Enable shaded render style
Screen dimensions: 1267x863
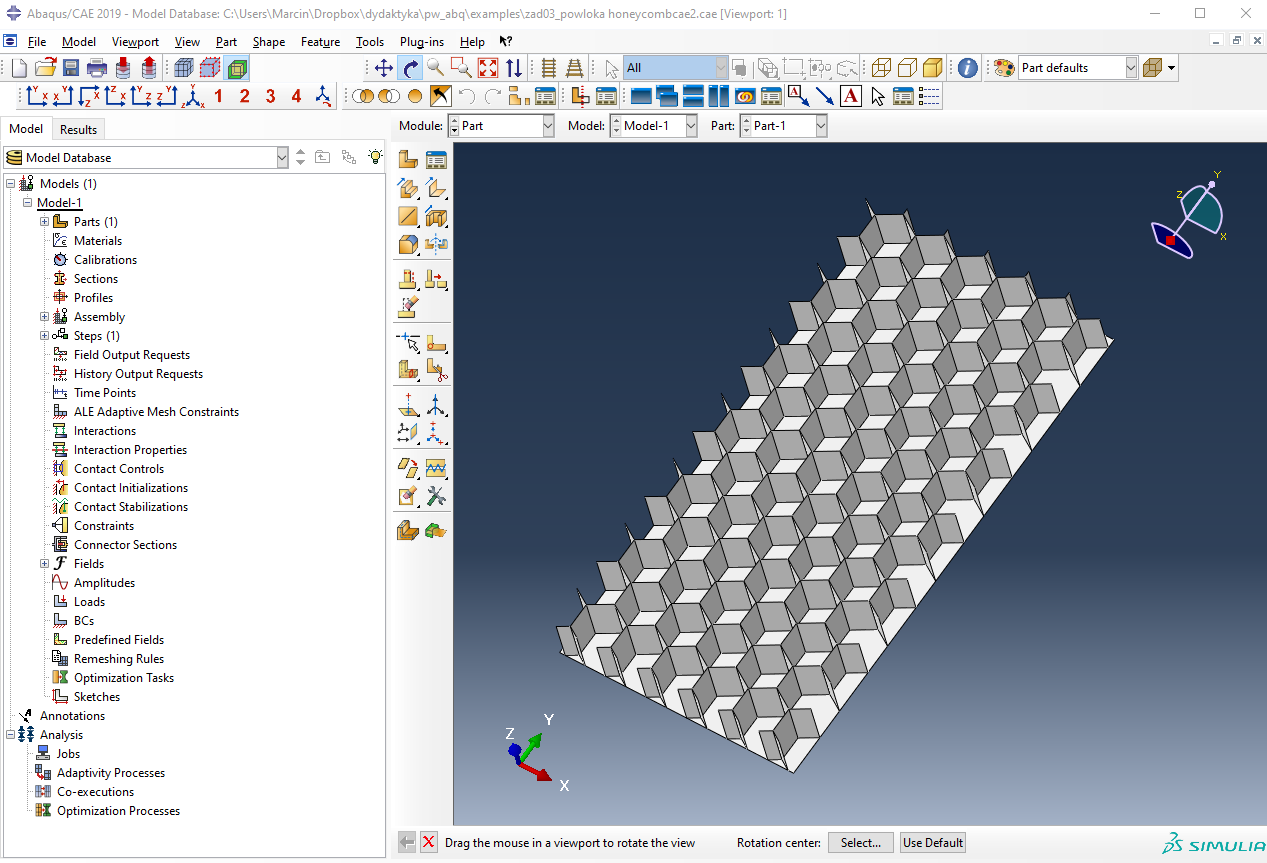[932, 68]
